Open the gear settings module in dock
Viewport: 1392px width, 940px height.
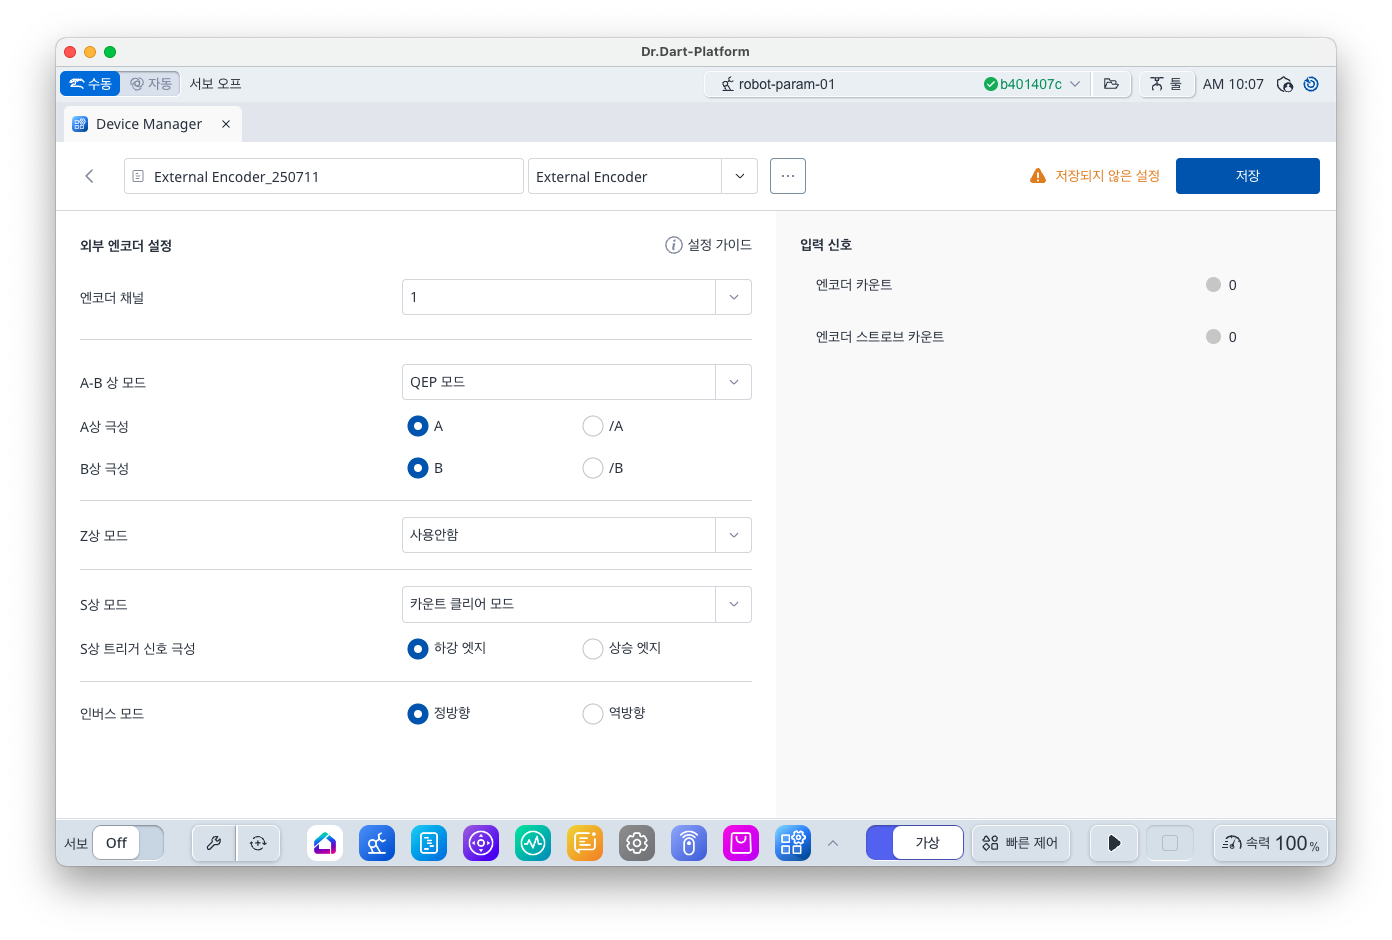[637, 843]
